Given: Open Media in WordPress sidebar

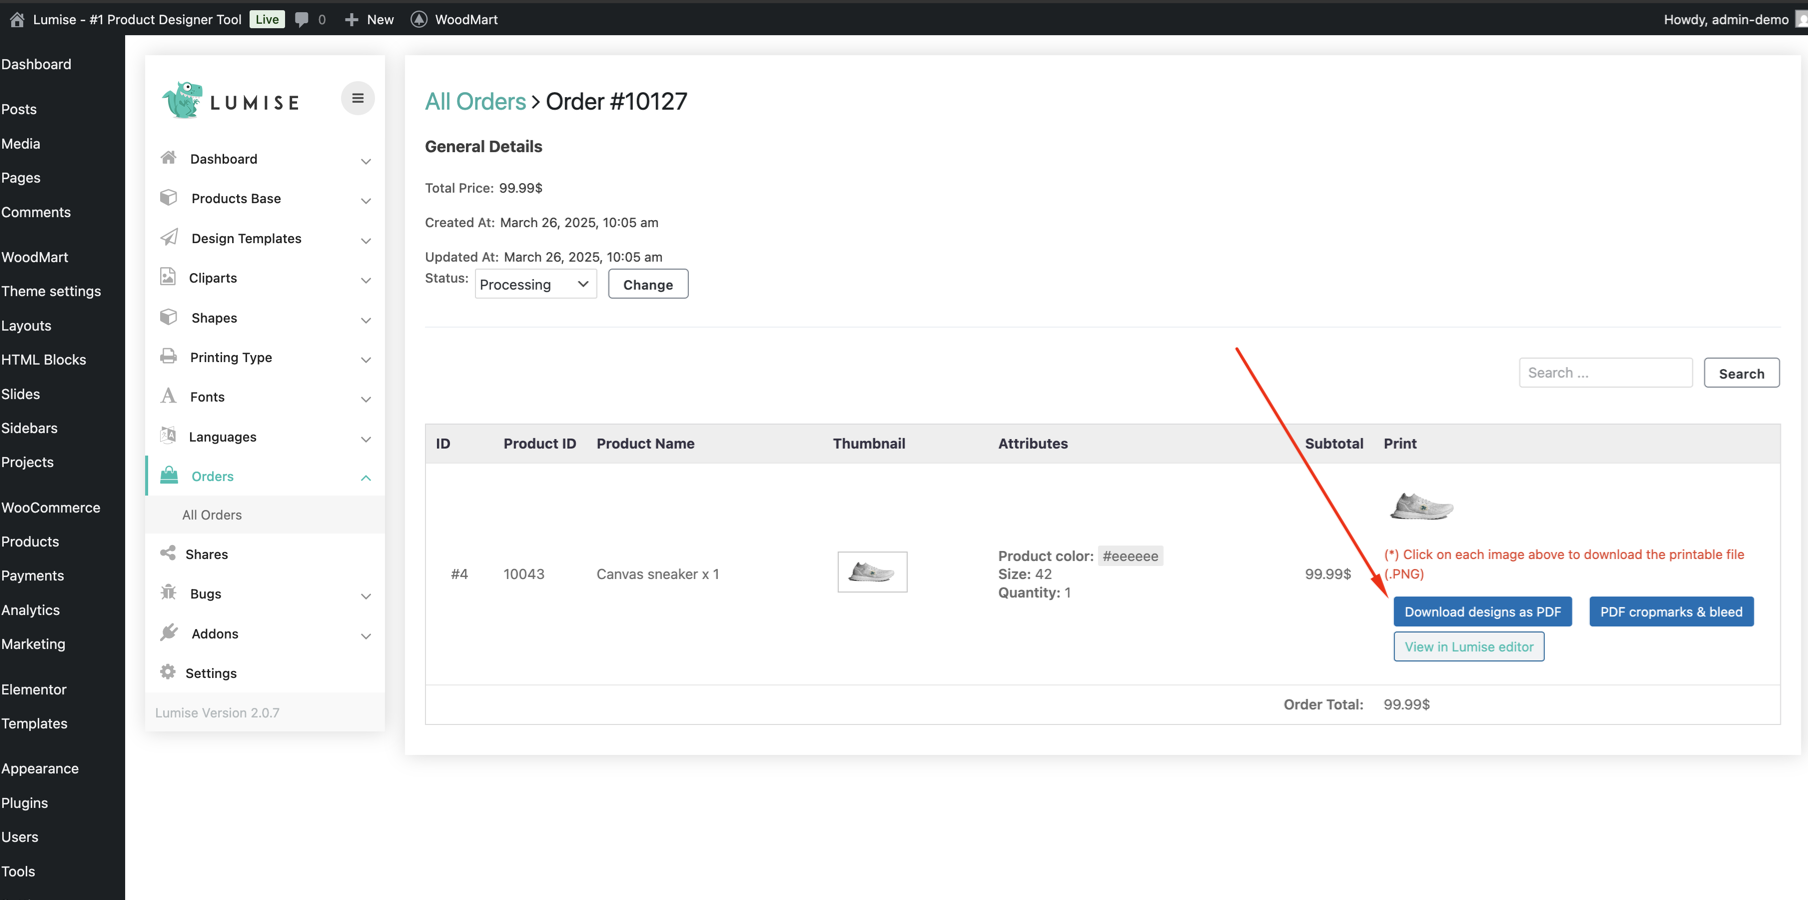Looking at the screenshot, I should (21, 143).
